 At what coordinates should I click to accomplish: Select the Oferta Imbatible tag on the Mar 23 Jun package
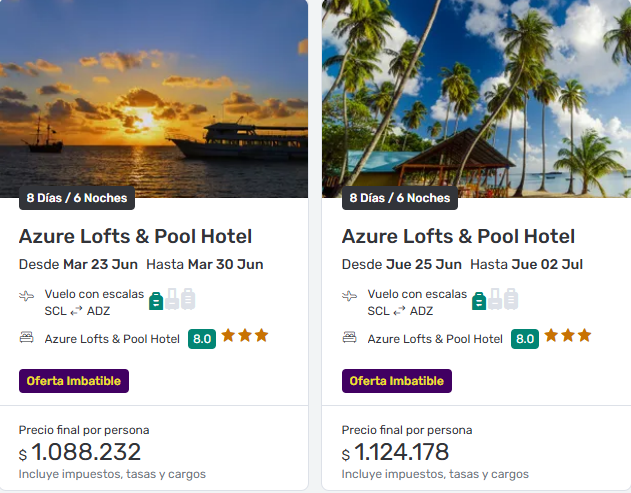[x=74, y=381]
